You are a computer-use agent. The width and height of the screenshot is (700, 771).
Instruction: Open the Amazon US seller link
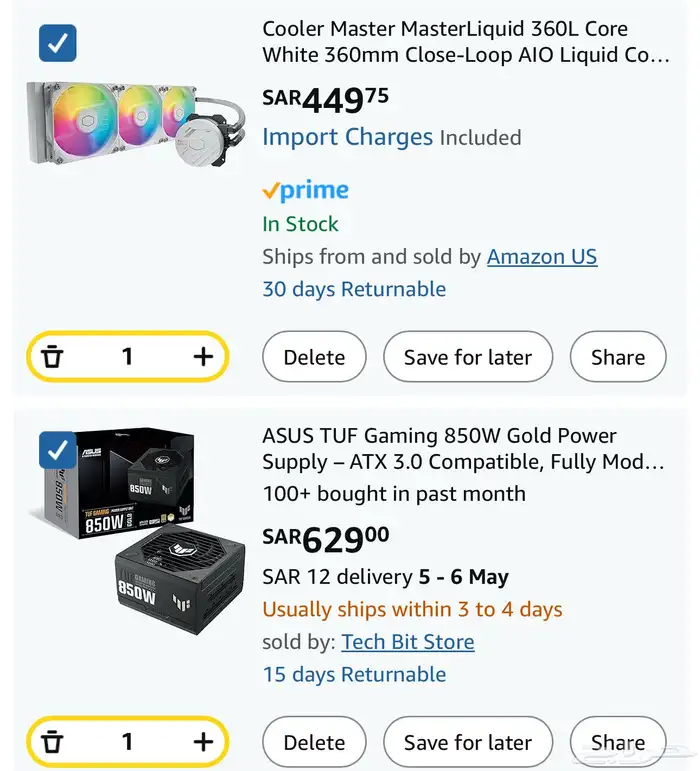tap(542, 257)
